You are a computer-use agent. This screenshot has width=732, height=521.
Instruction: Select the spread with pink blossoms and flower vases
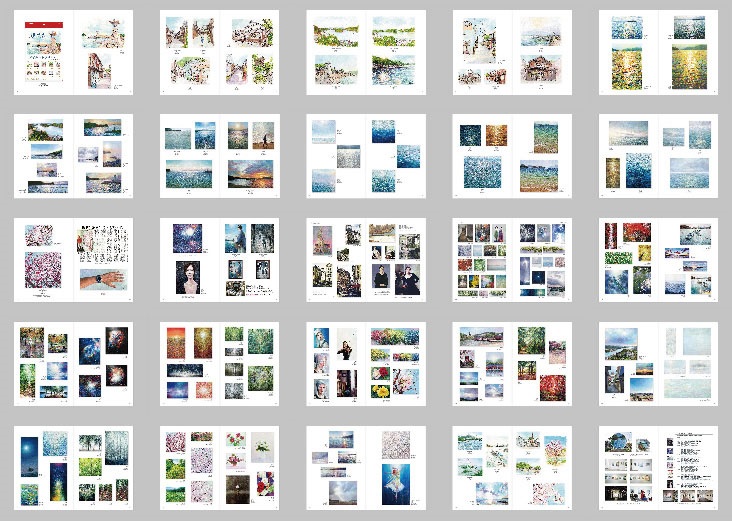pos(219,468)
